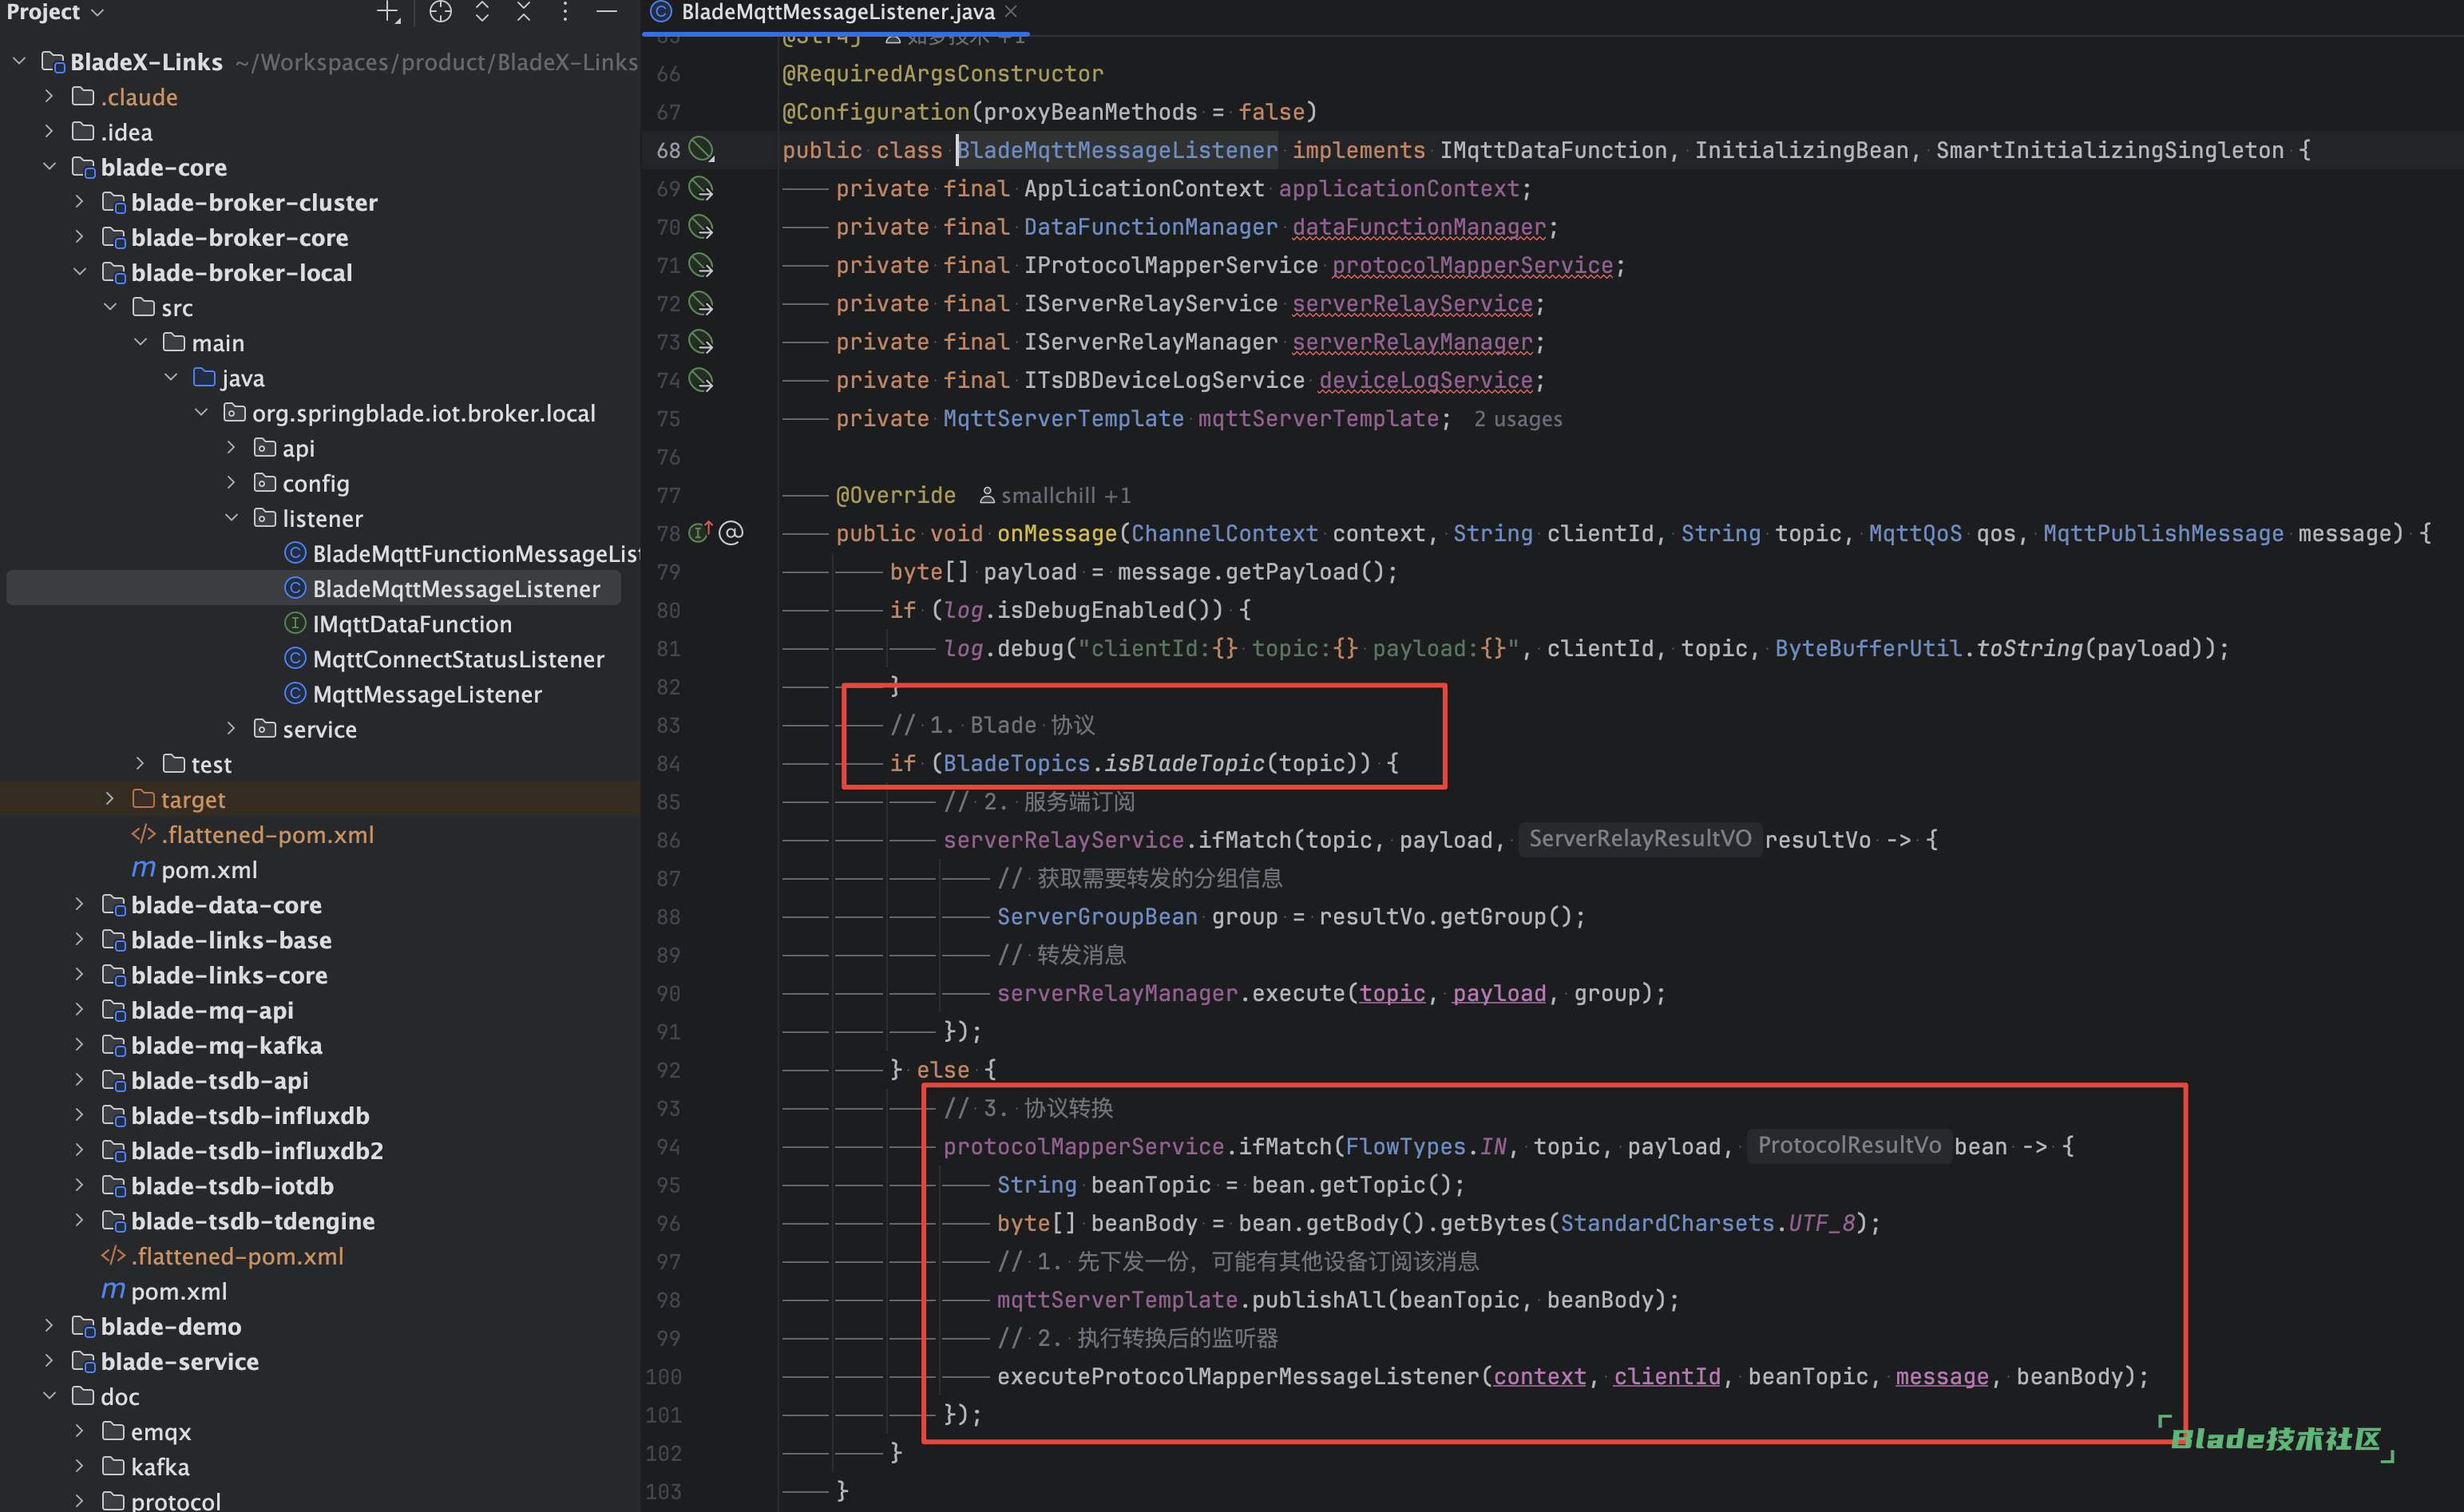
Task: Select the blade-service module
Action: tap(165, 1361)
